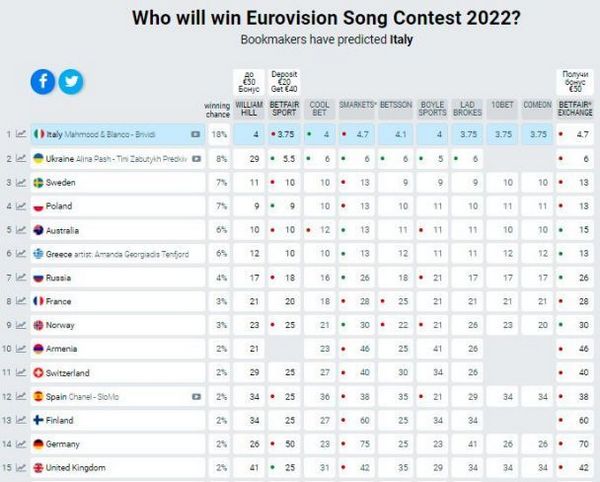Open the trend chart icon for Sweden
The width and height of the screenshot is (600, 482).
(x=20, y=182)
